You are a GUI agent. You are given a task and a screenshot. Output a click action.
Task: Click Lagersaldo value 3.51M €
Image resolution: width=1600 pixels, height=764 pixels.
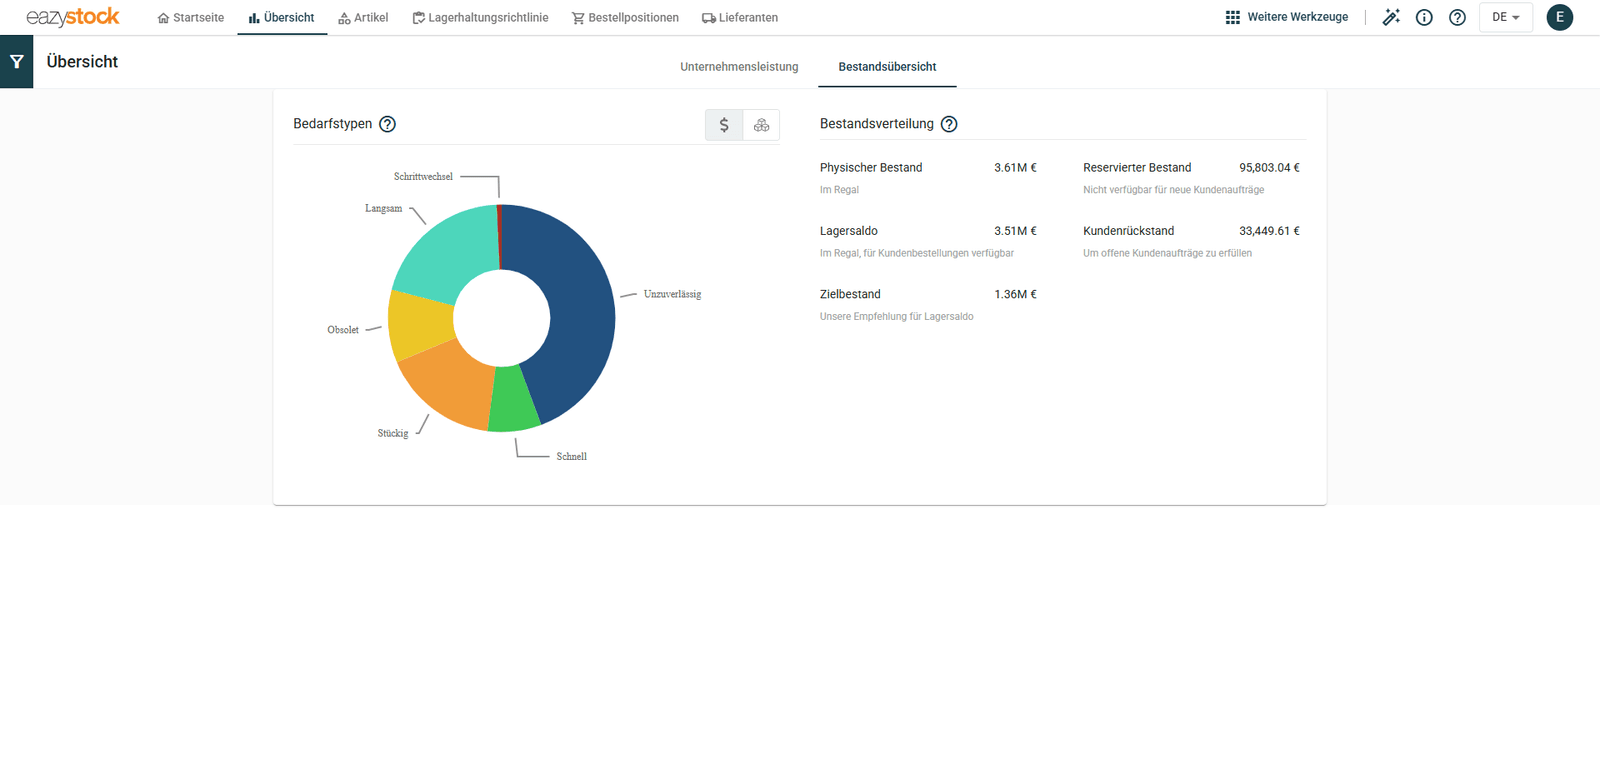[1015, 231]
